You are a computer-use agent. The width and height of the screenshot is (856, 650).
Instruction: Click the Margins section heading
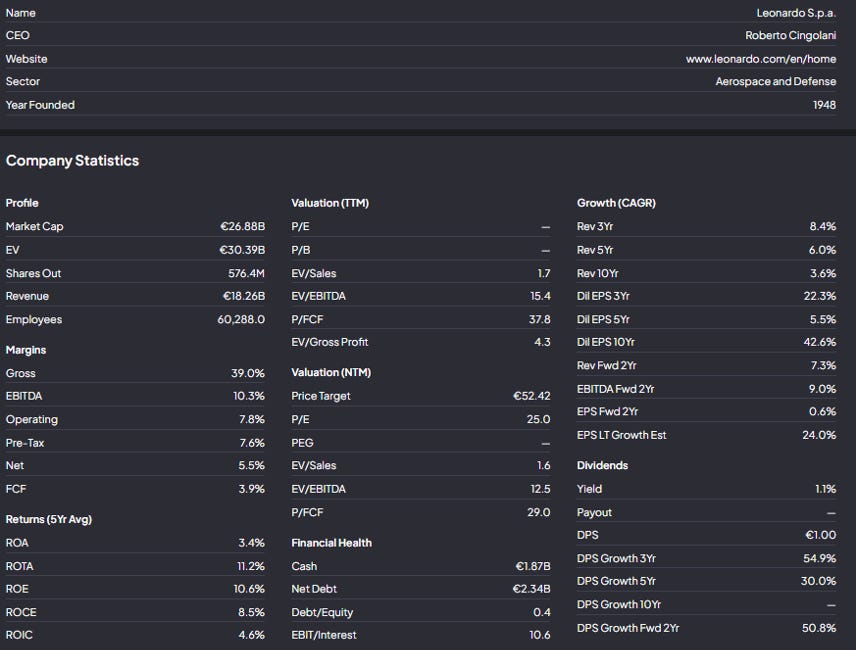coord(26,350)
